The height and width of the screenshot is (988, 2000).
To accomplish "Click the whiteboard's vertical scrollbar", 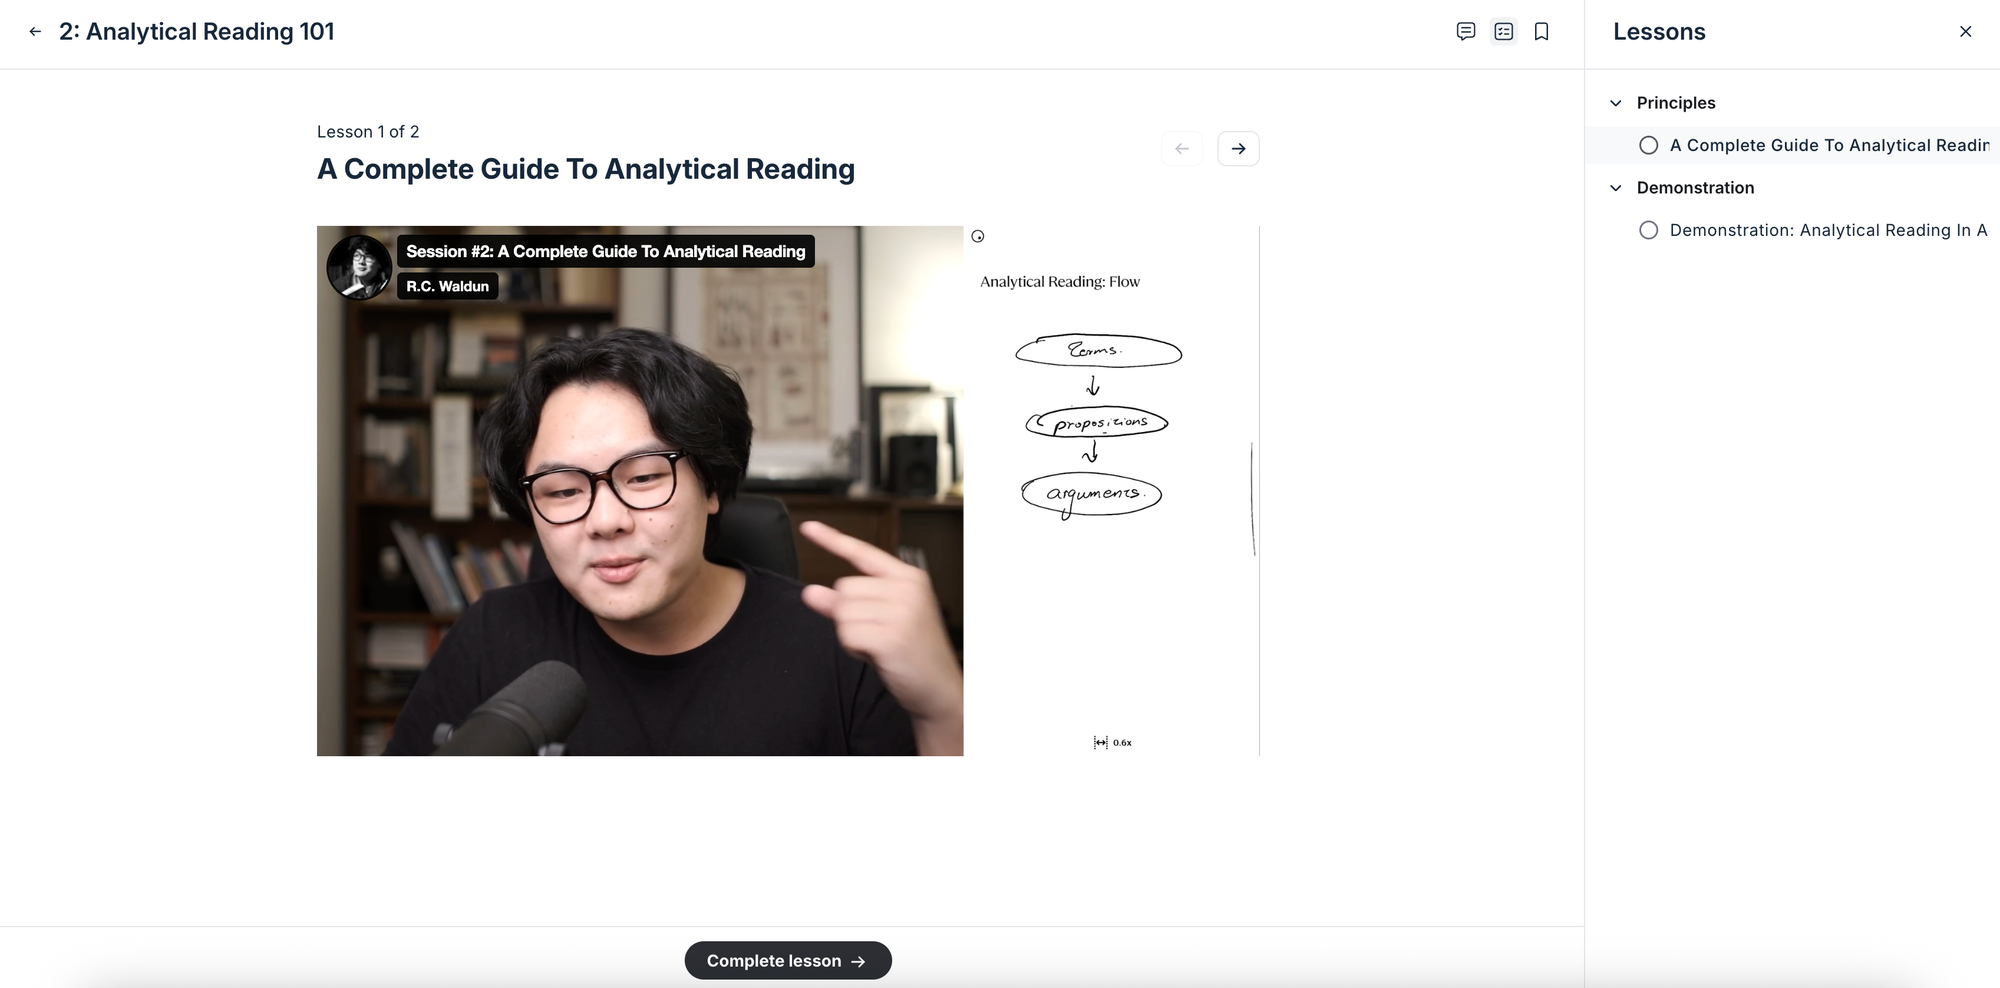I will [1252, 499].
